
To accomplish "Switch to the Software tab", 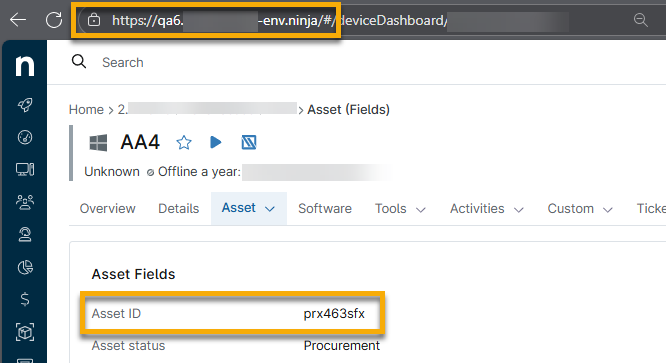I will coord(325,208).
